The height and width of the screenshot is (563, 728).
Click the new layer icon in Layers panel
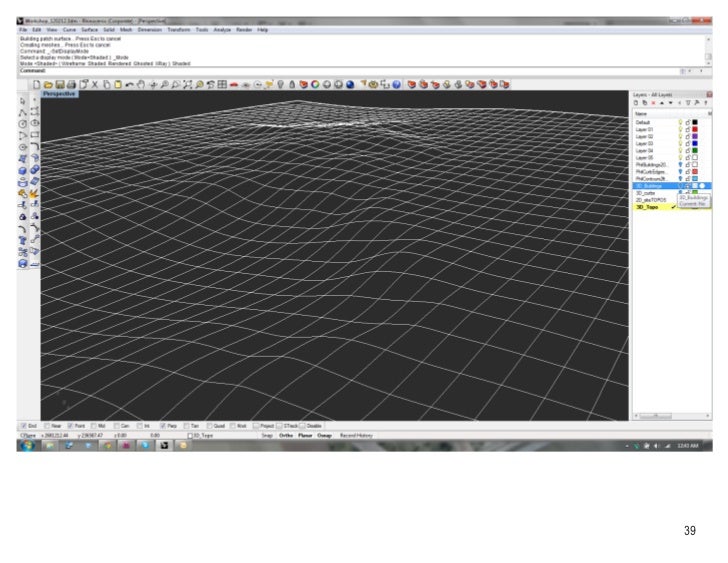click(x=637, y=103)
